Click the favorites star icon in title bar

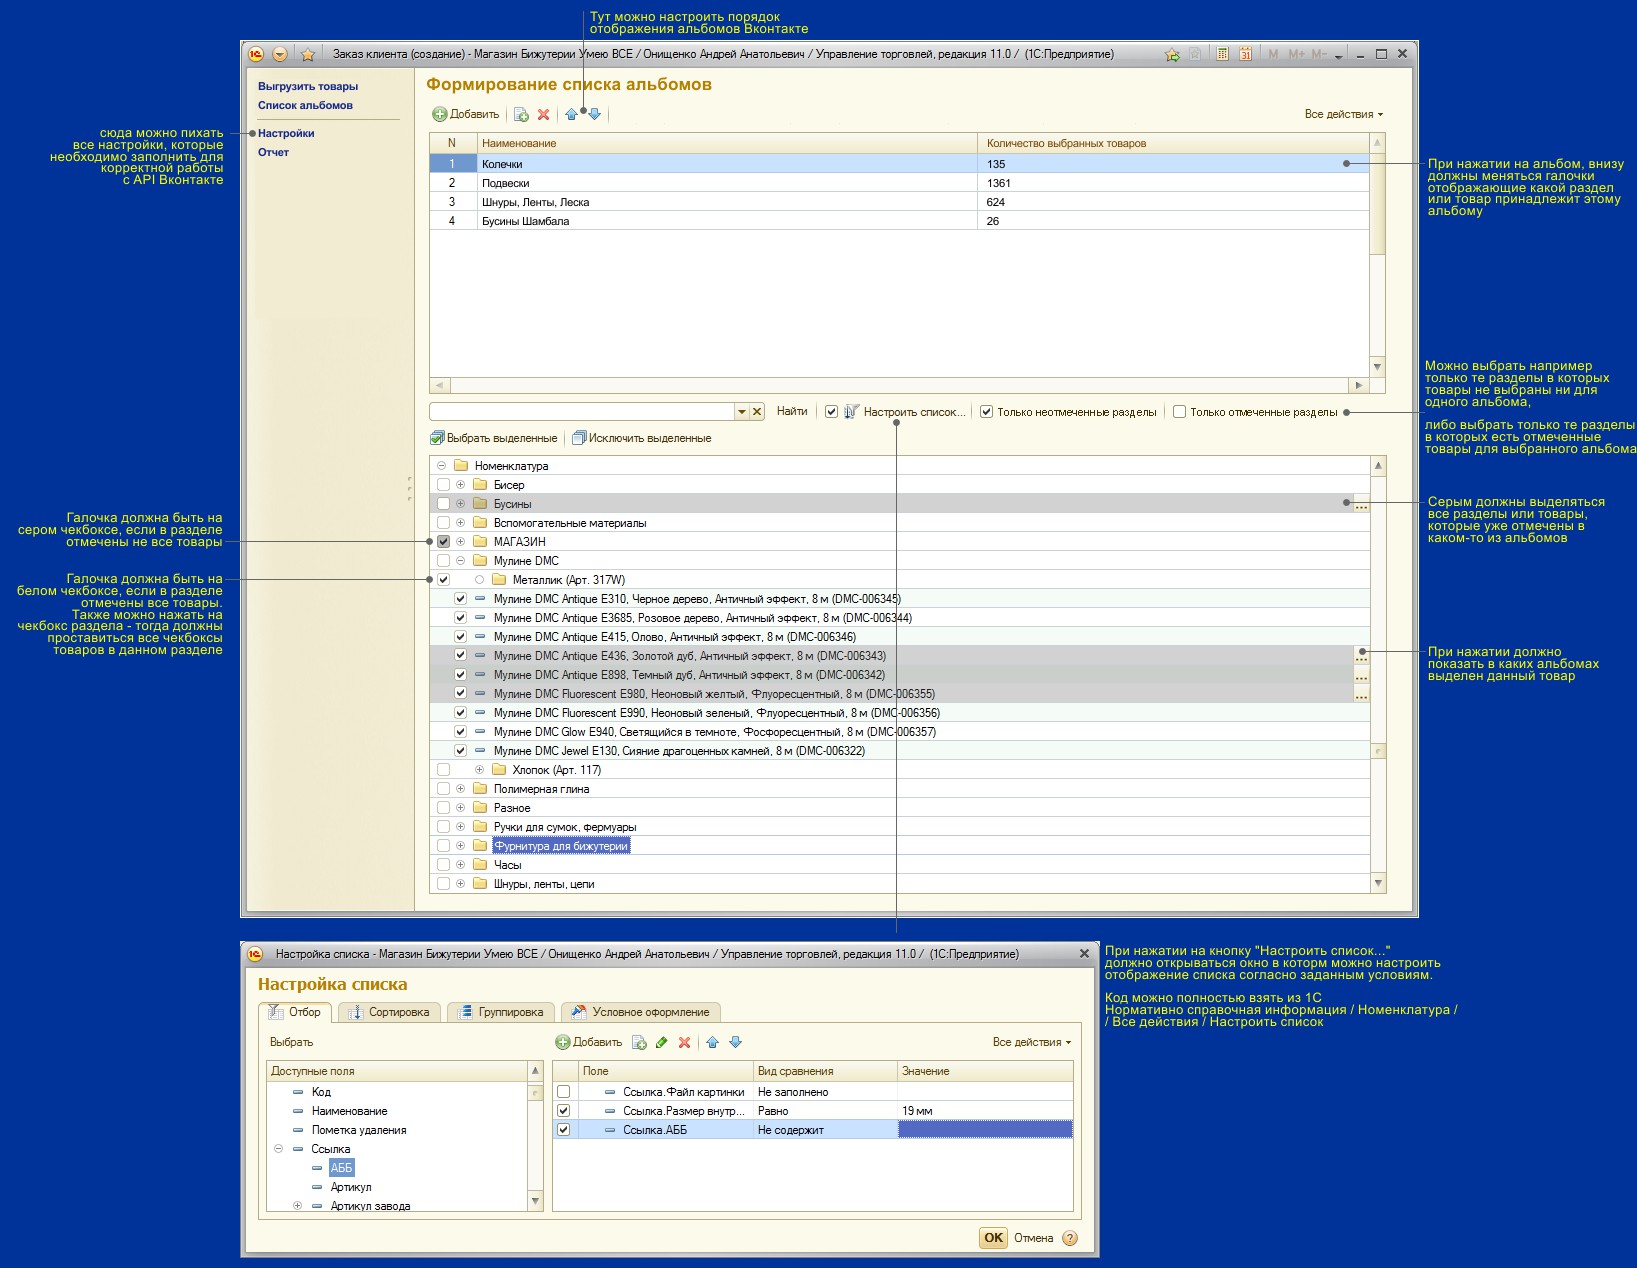308,55
